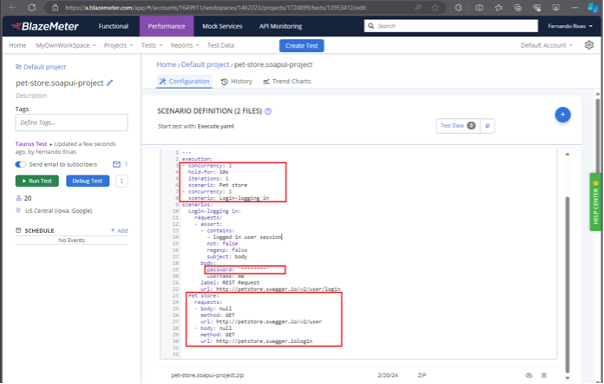
Task: Go to API Monitoring tab
Action: pos(280,26)
